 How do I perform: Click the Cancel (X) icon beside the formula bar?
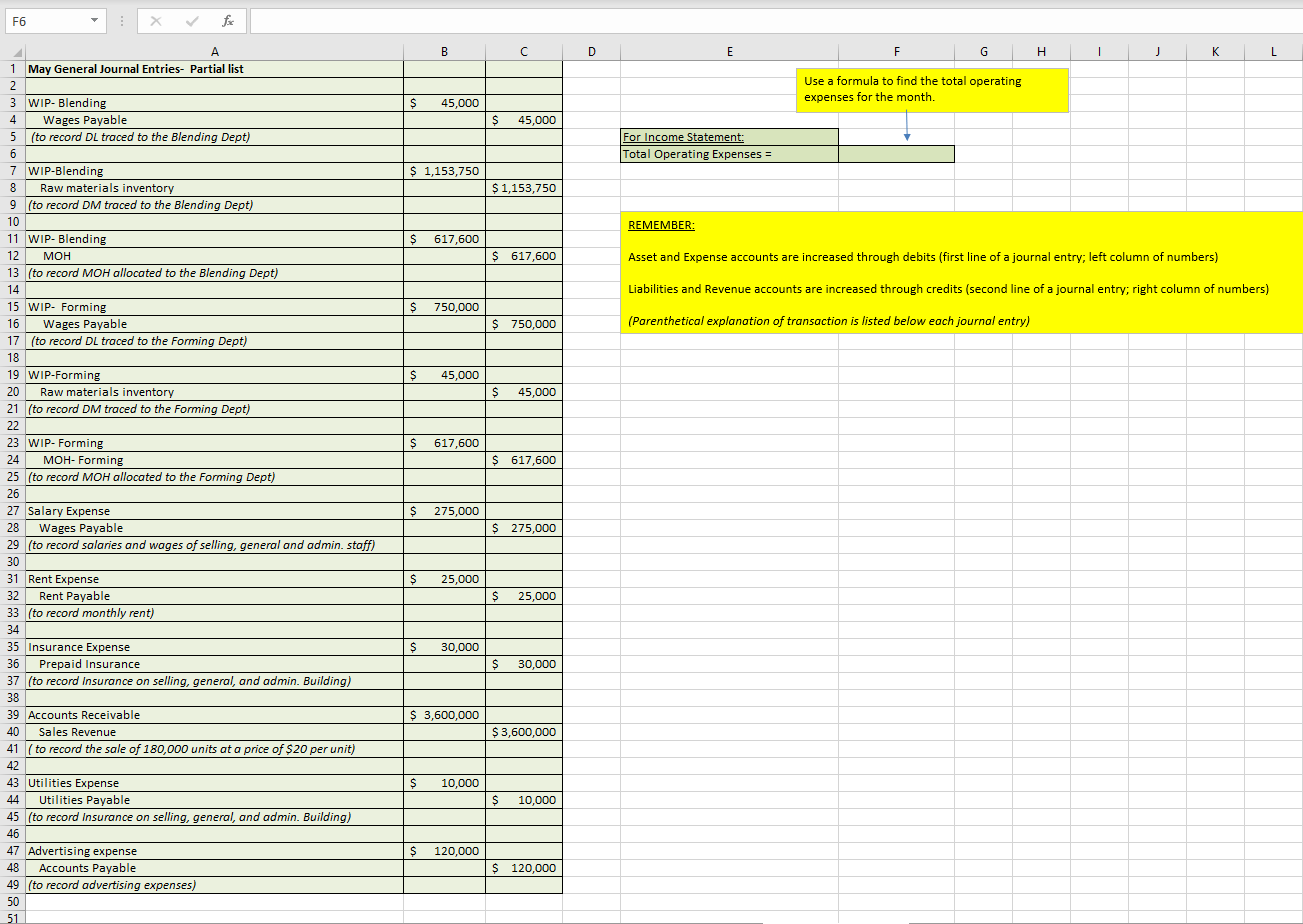click(156, 20)
